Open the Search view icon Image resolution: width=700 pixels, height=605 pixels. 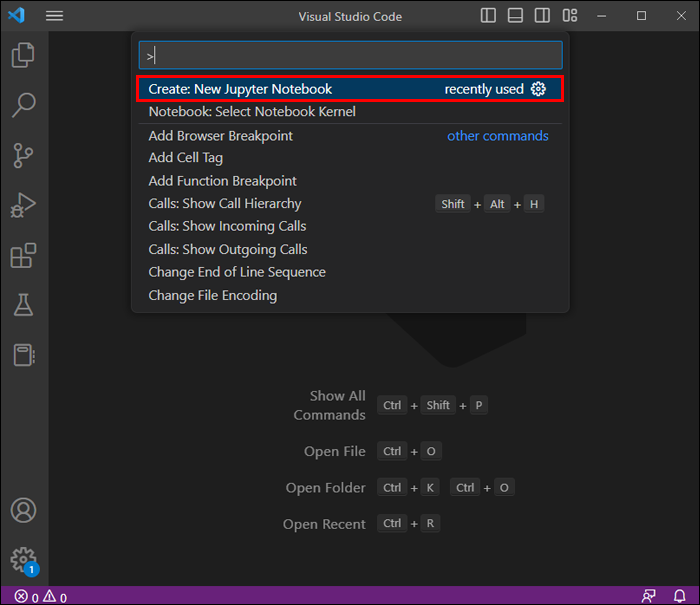tap(23, 105)
